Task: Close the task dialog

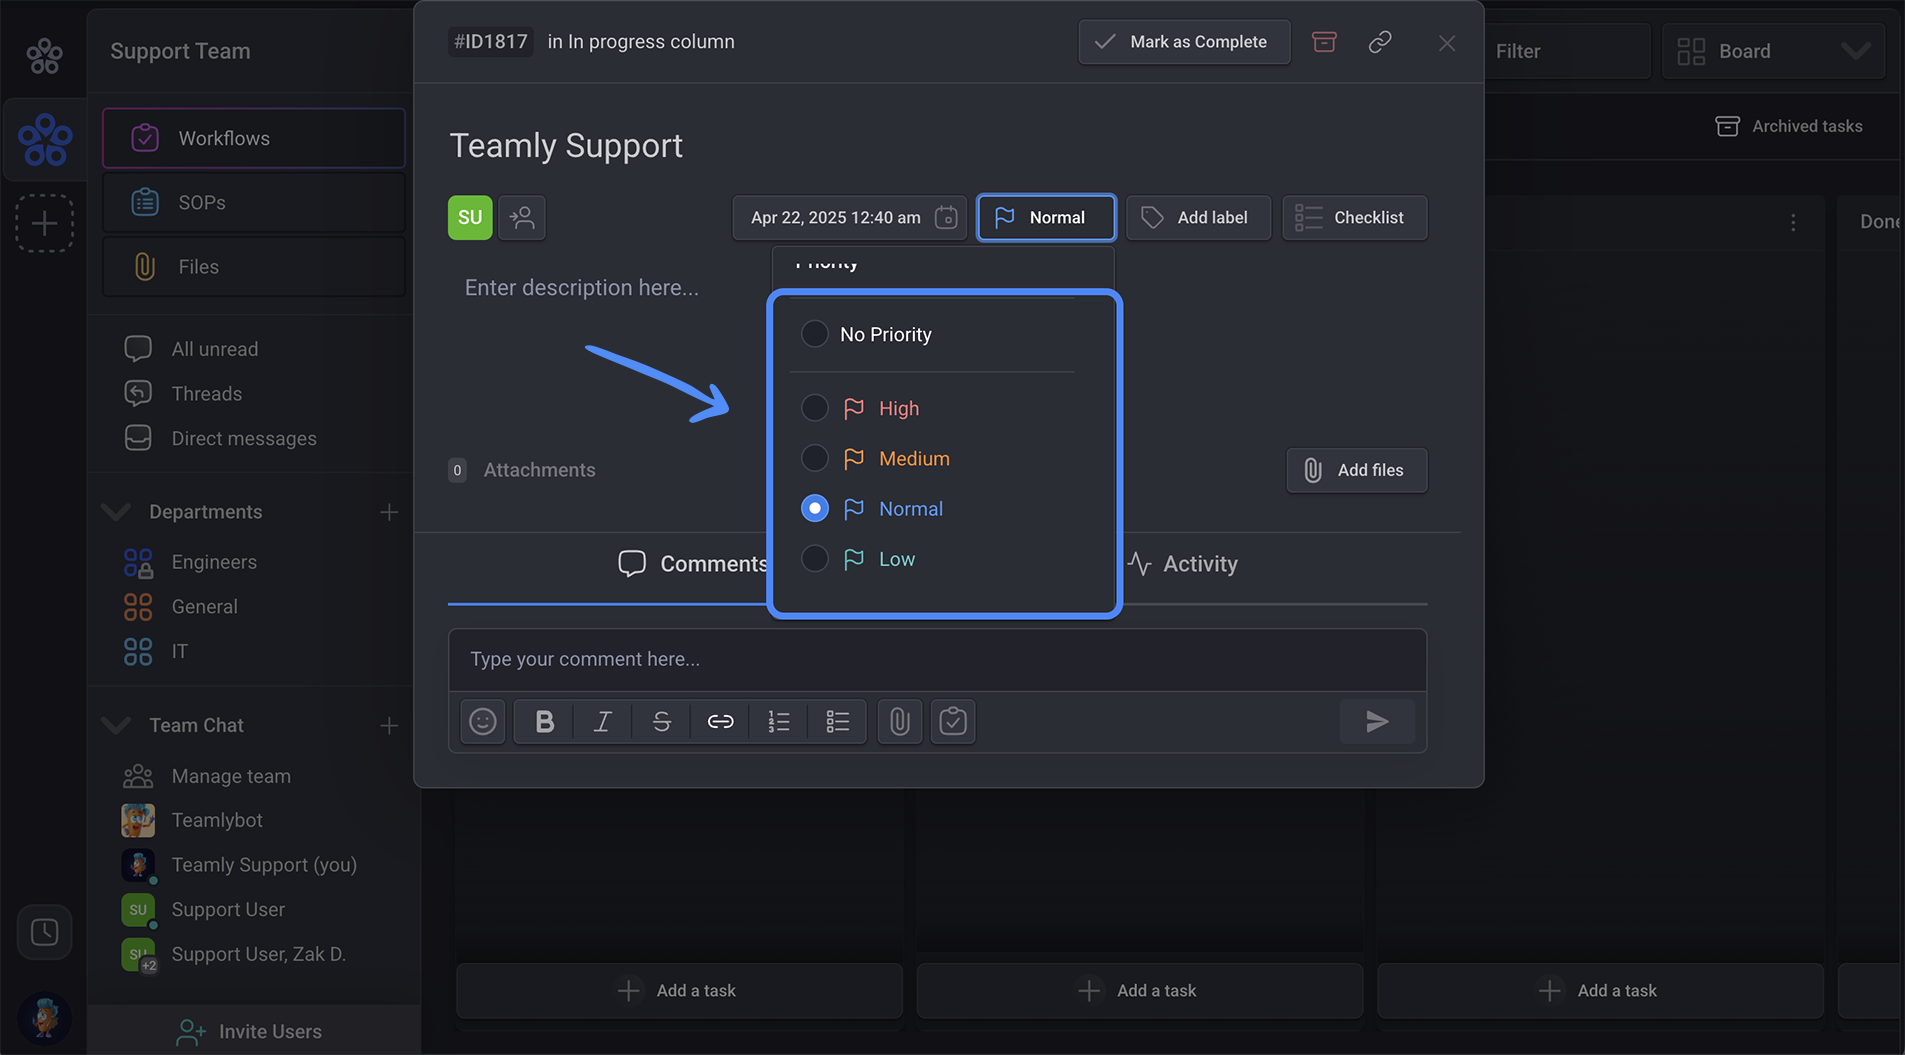Action: [1447, 43]
